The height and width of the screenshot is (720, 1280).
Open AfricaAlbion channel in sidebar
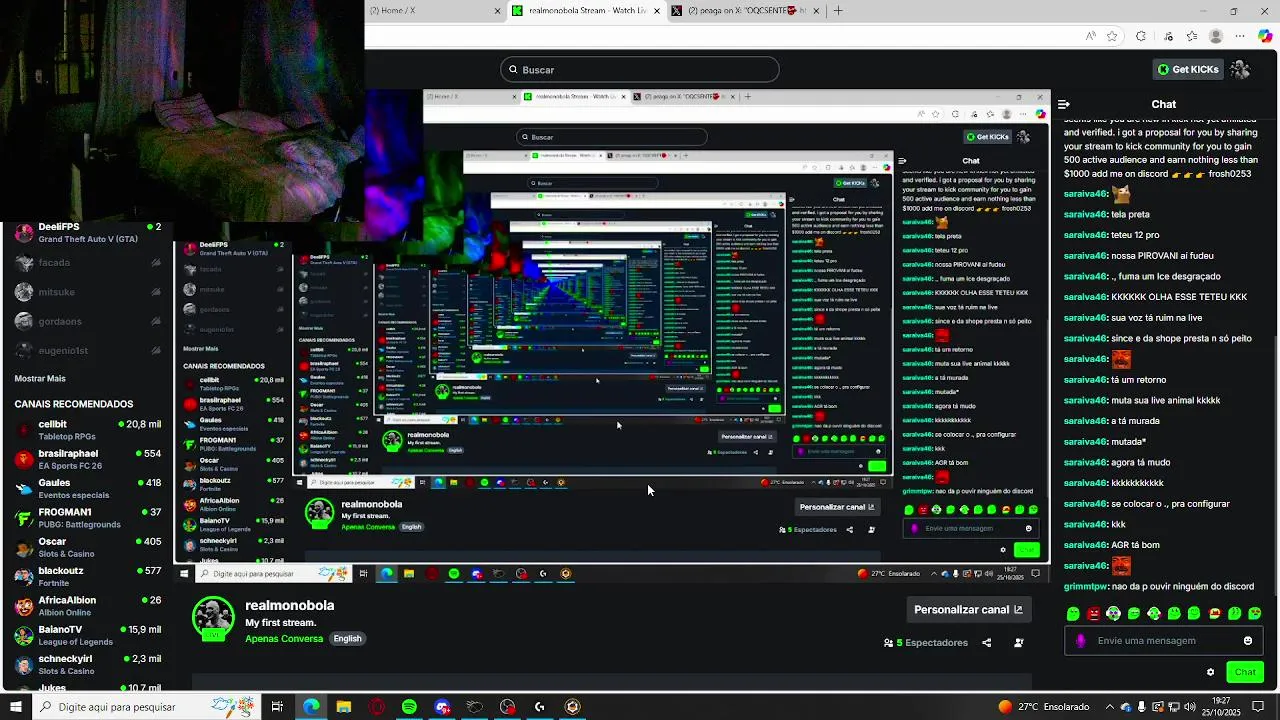87,606
